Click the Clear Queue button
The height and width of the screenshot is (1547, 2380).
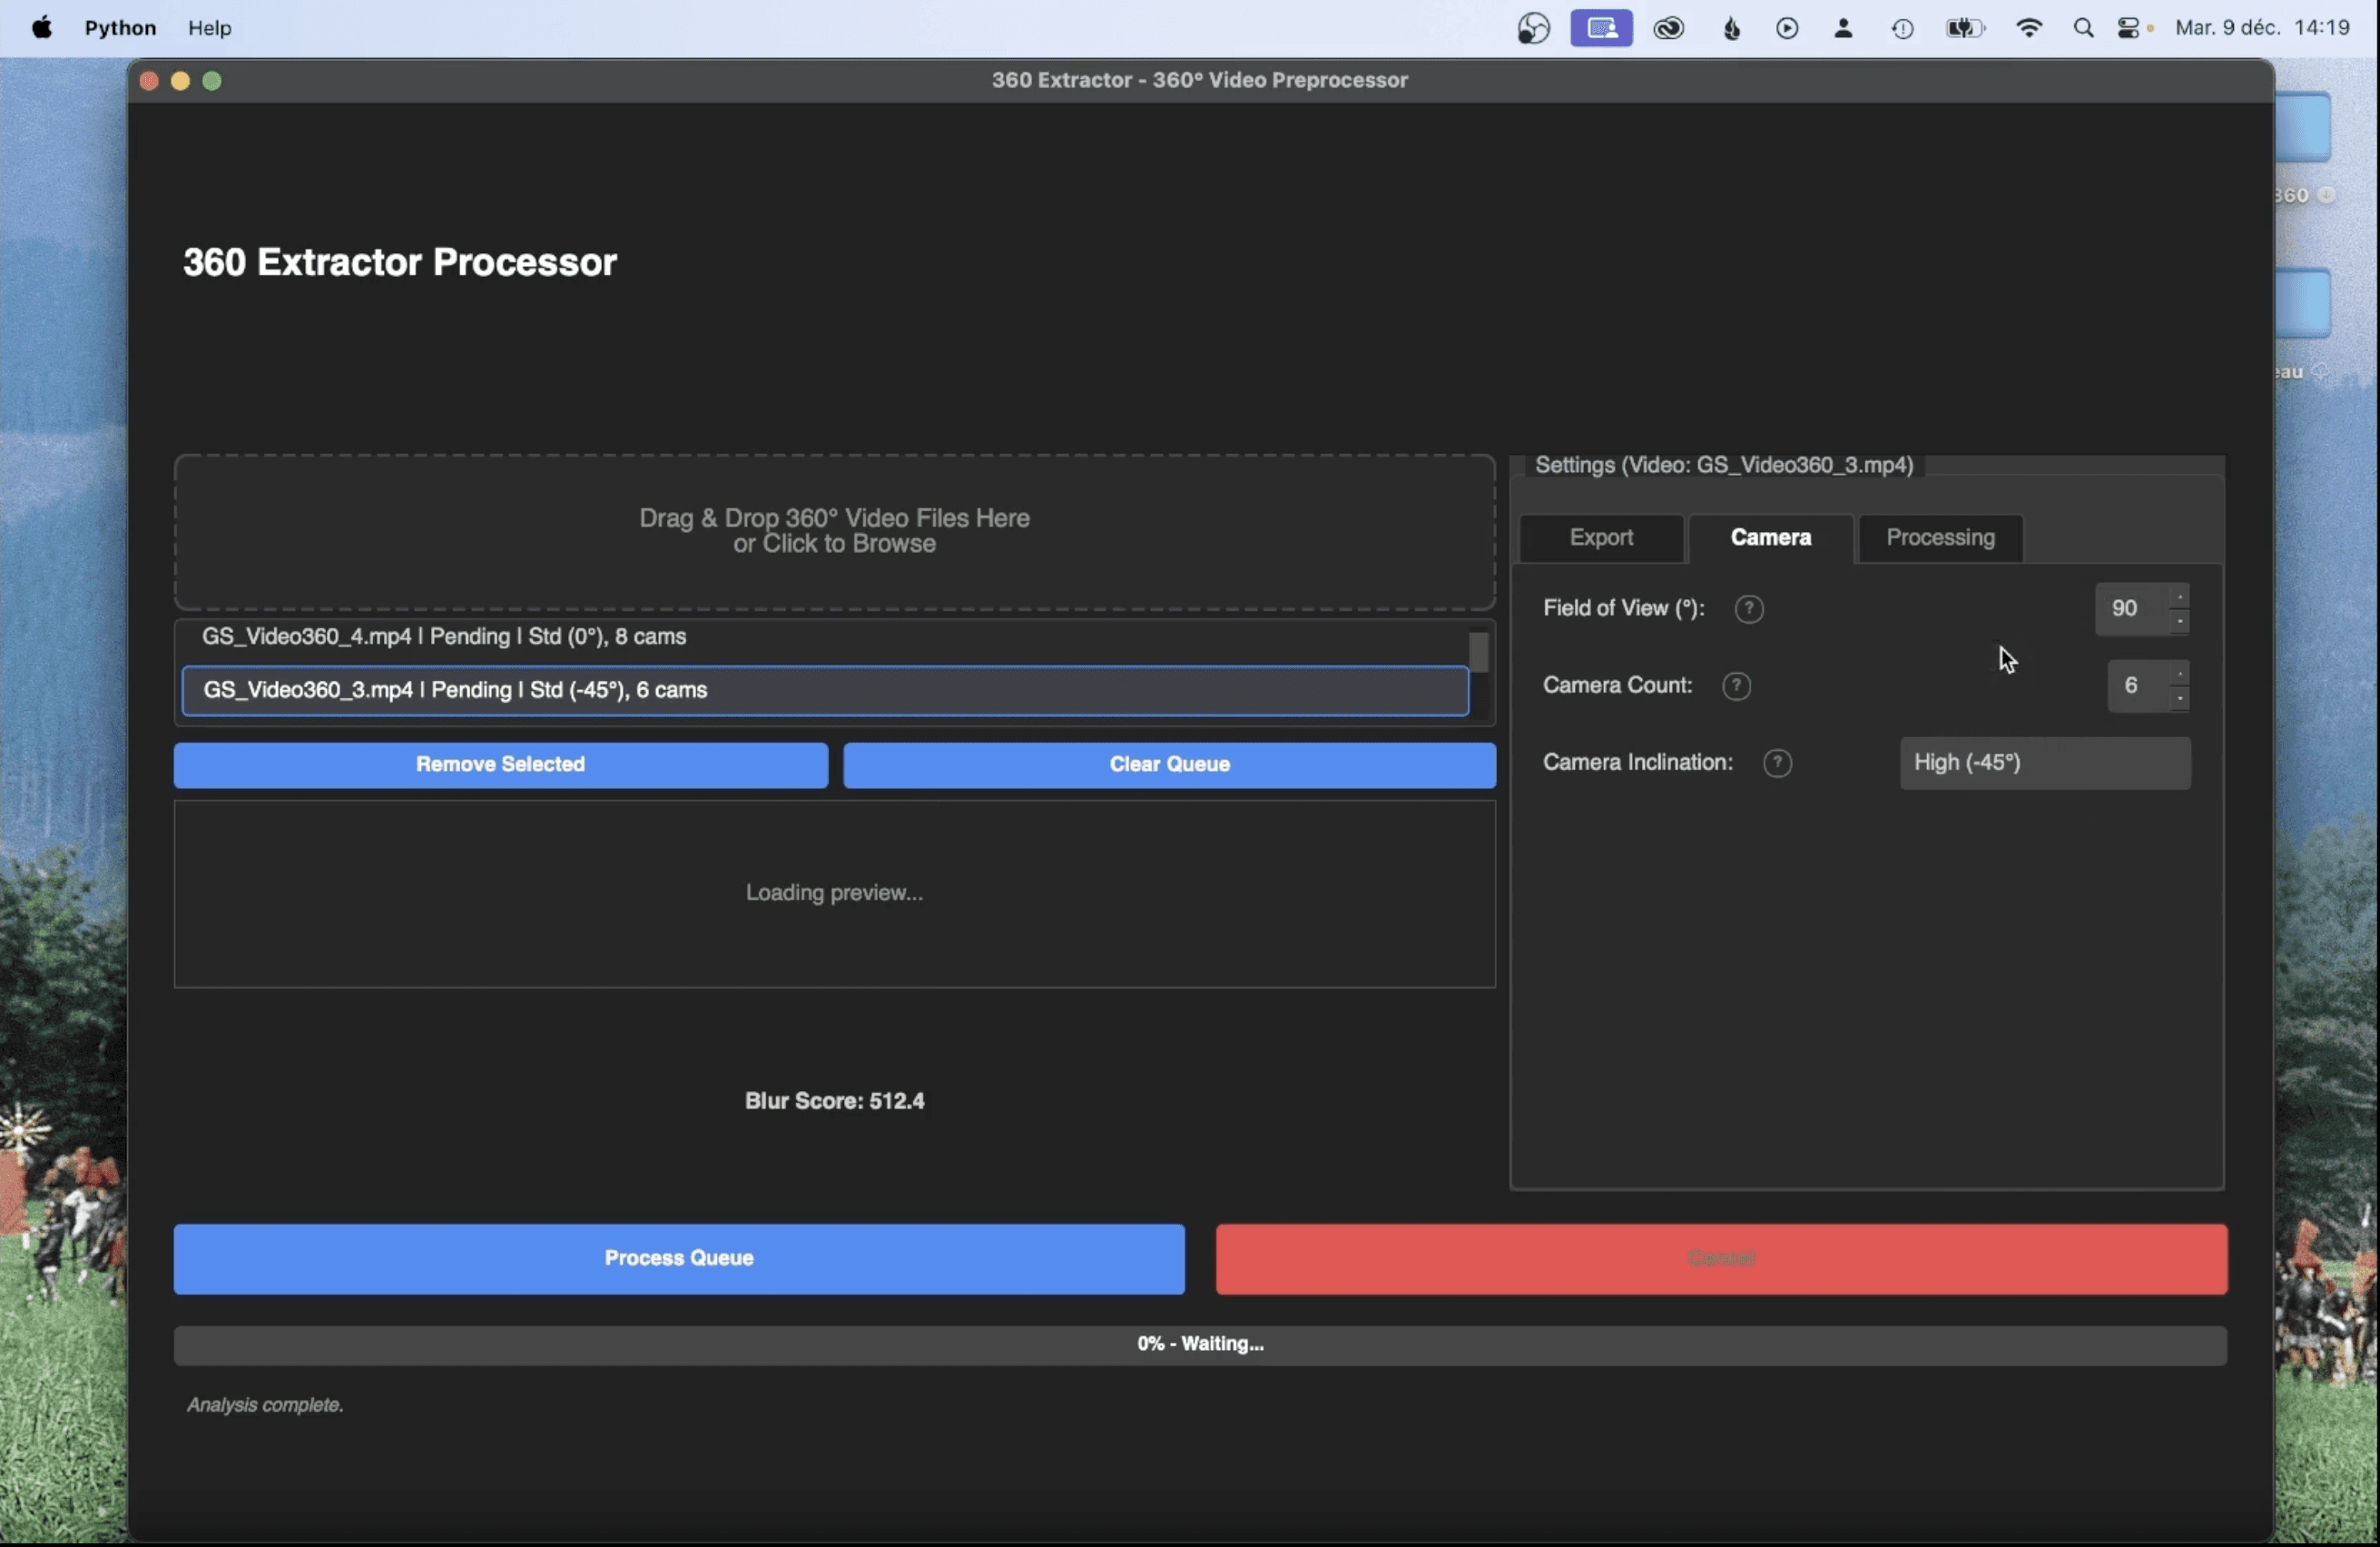tap(1168, 765)
